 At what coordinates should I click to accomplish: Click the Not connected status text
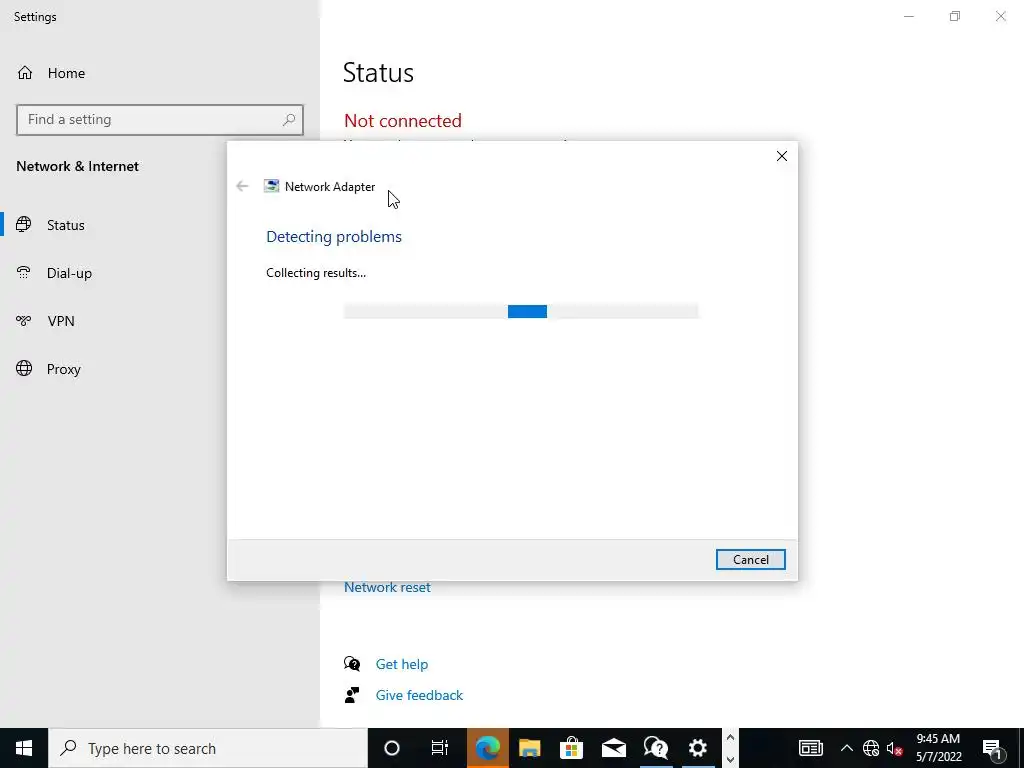coord(403,121)
